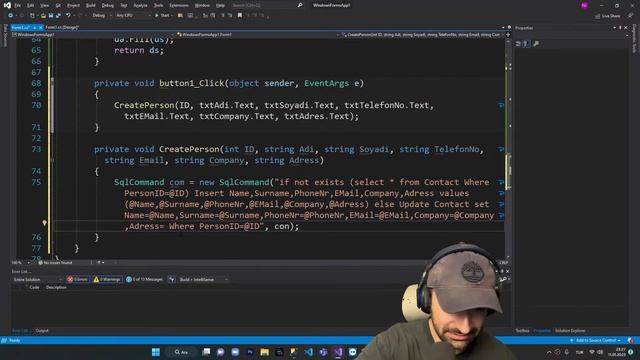Click the lightbulb quick actions icon
The image size is (640, 360).
(44, 223)
